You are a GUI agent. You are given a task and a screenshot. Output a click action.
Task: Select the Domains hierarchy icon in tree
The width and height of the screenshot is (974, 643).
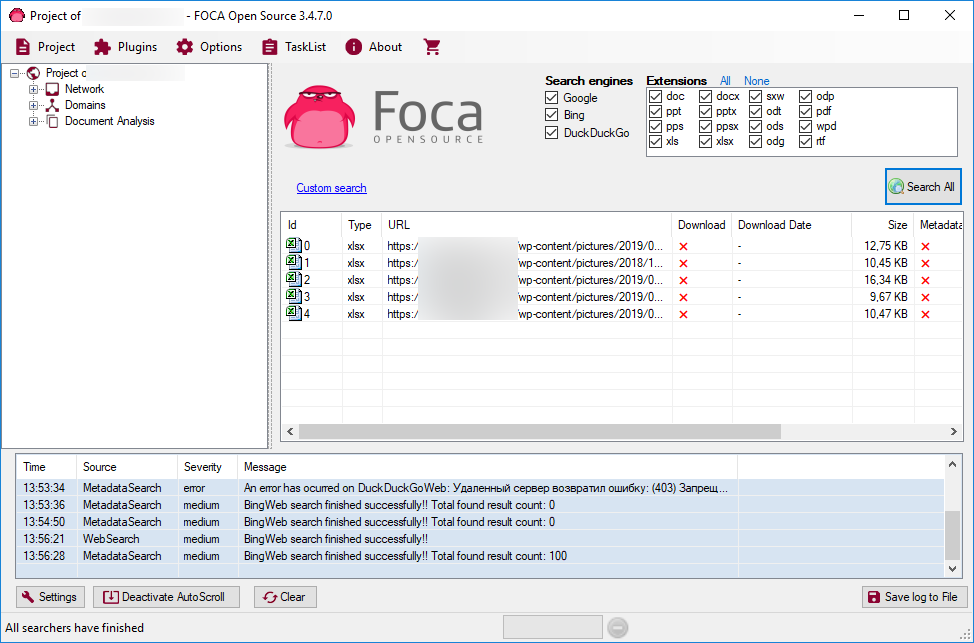click(x=53, y=106)
